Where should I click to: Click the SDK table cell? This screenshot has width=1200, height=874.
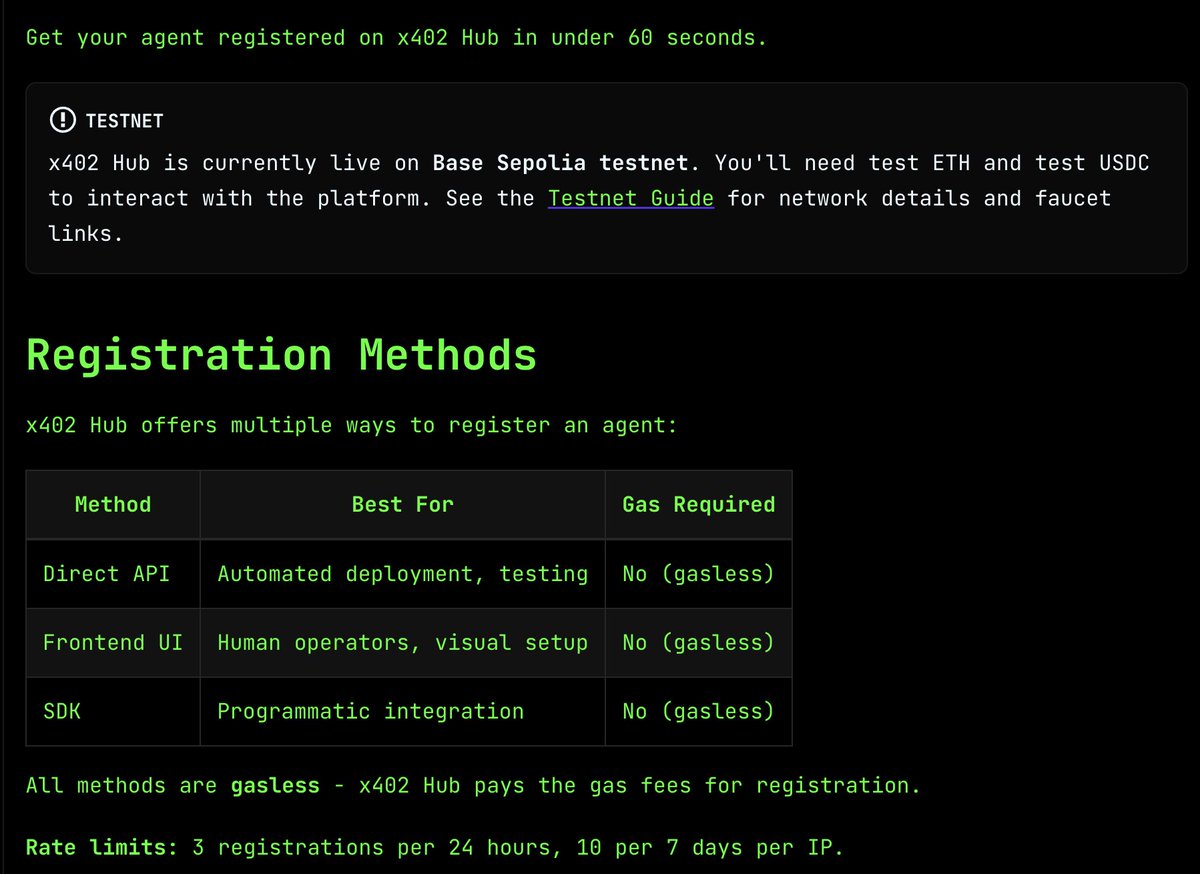(113, 712)
